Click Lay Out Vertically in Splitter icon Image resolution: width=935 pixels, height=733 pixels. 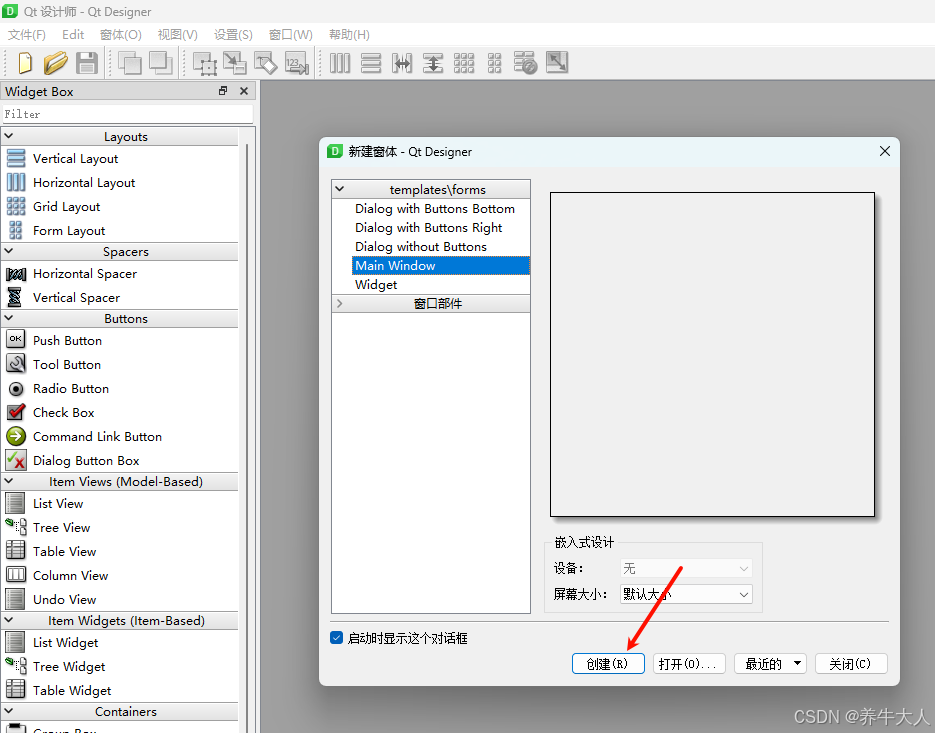tap(433, 63)
